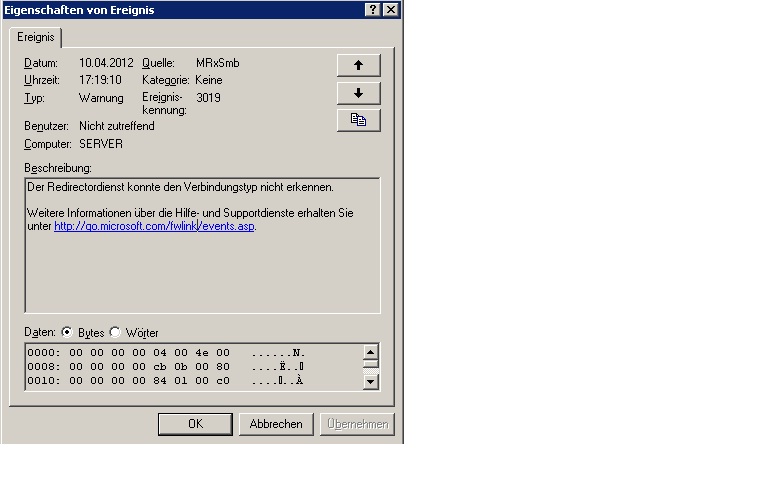Click the computer name SERVER
The width and height of the screenshot is (768, 480).
(101, 144)
